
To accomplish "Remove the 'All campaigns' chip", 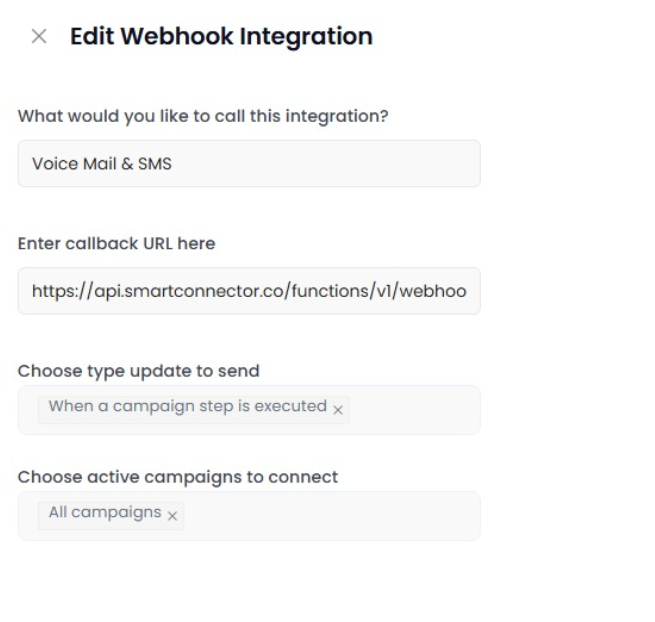I will (172, 516).
